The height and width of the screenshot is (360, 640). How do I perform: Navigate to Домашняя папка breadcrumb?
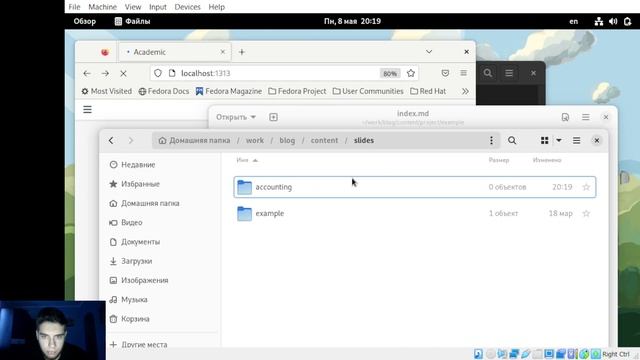click(x=194, y=140)
